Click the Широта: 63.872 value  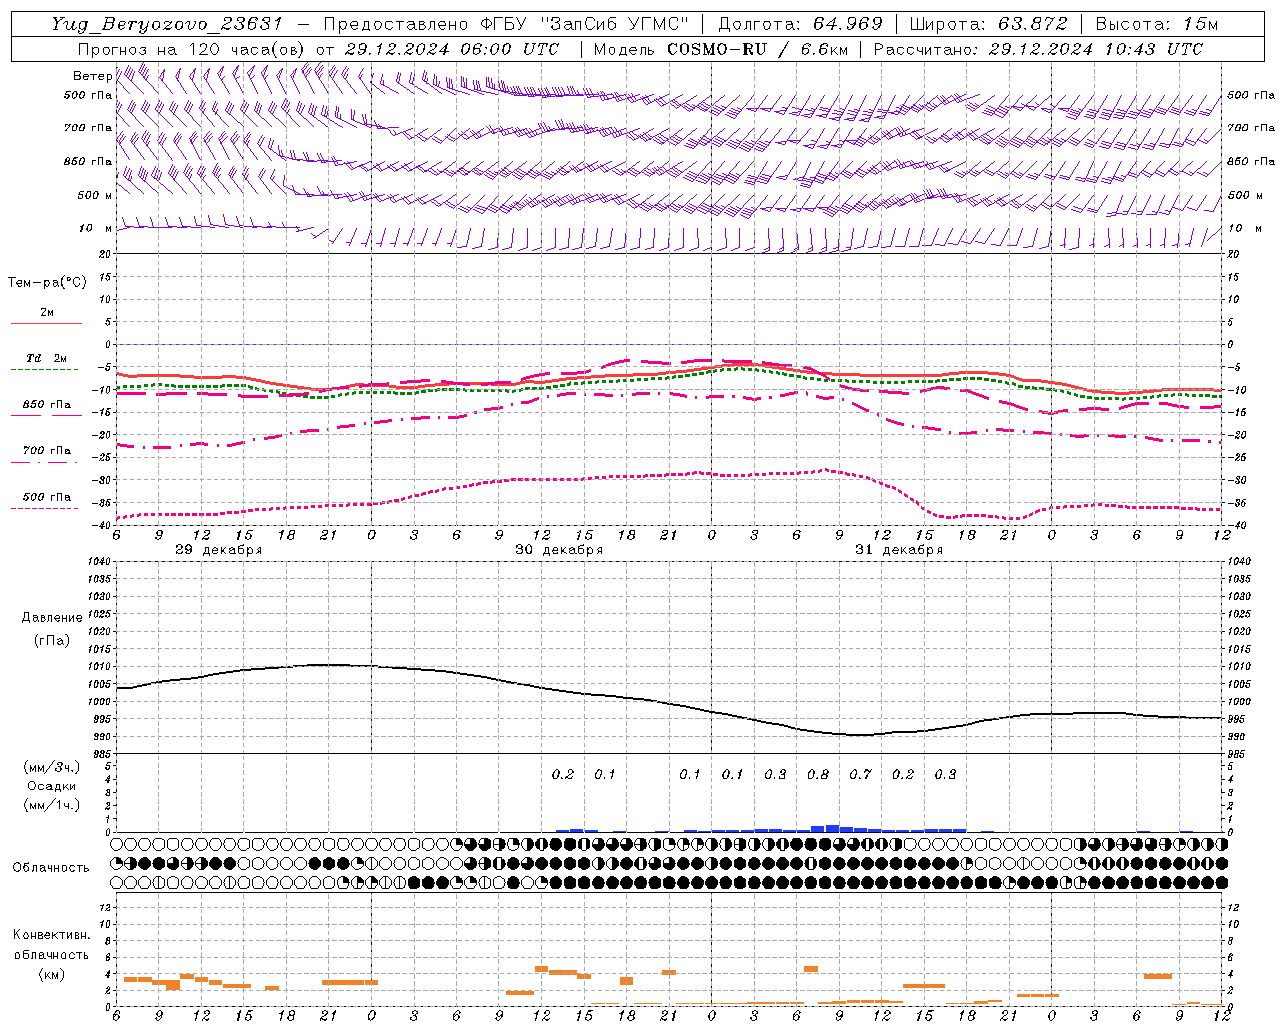pyautogui.click(x=988, y=24)
